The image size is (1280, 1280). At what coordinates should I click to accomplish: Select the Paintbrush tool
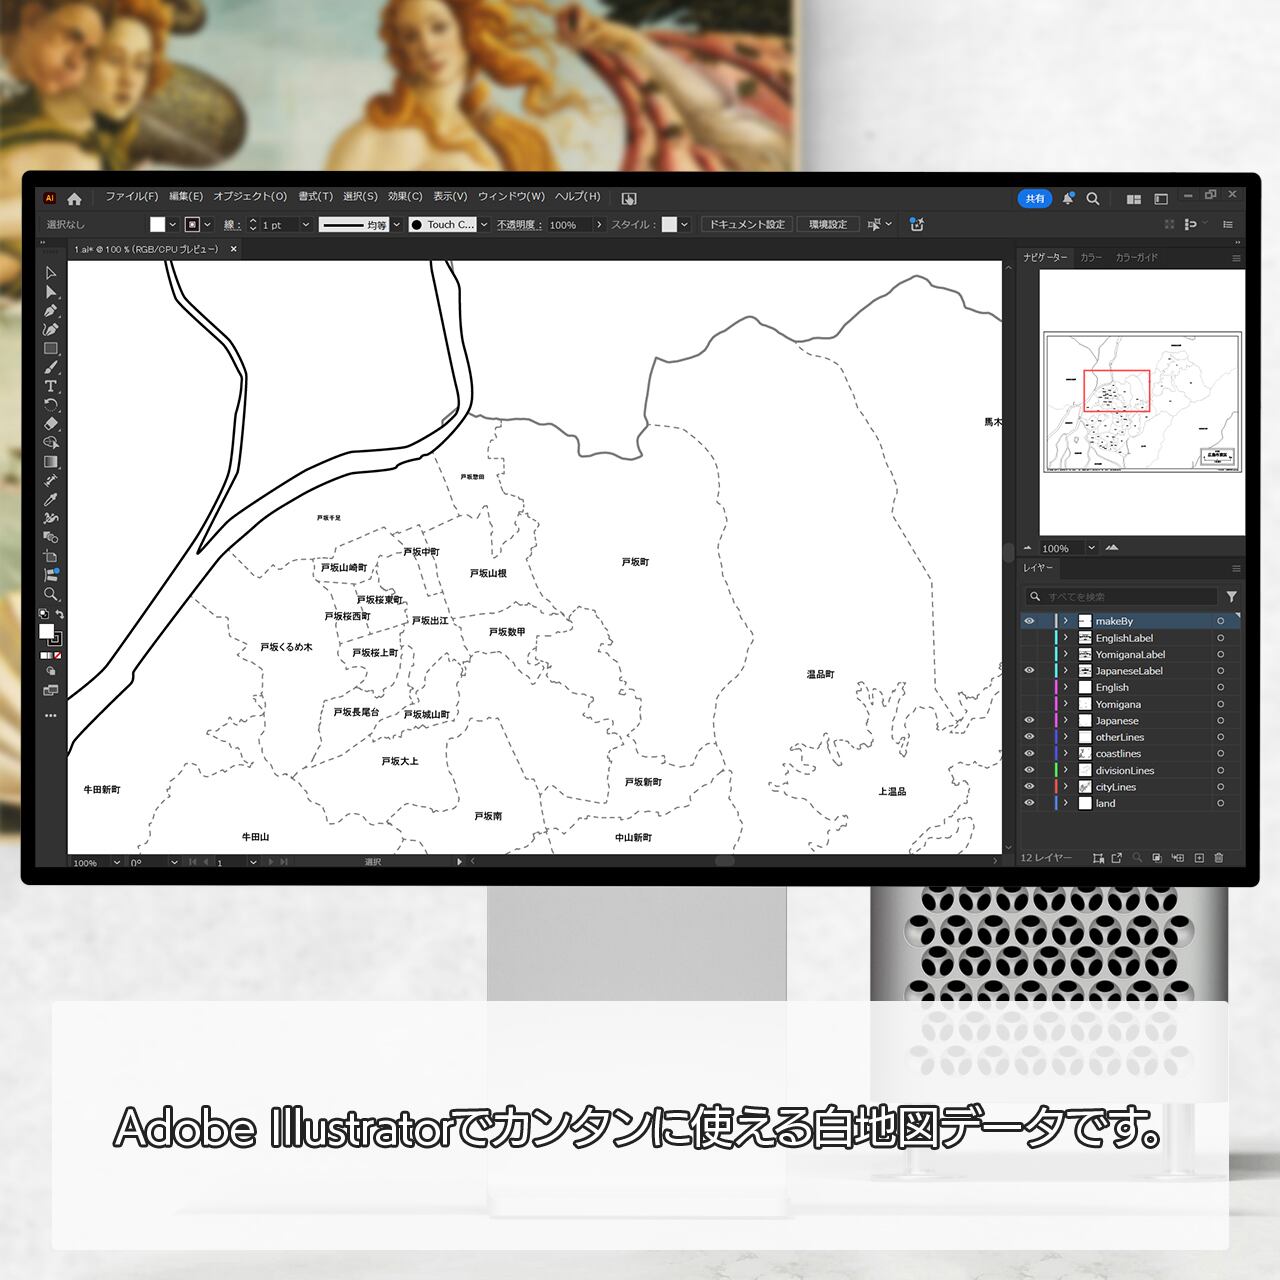[x=50, y=367]
